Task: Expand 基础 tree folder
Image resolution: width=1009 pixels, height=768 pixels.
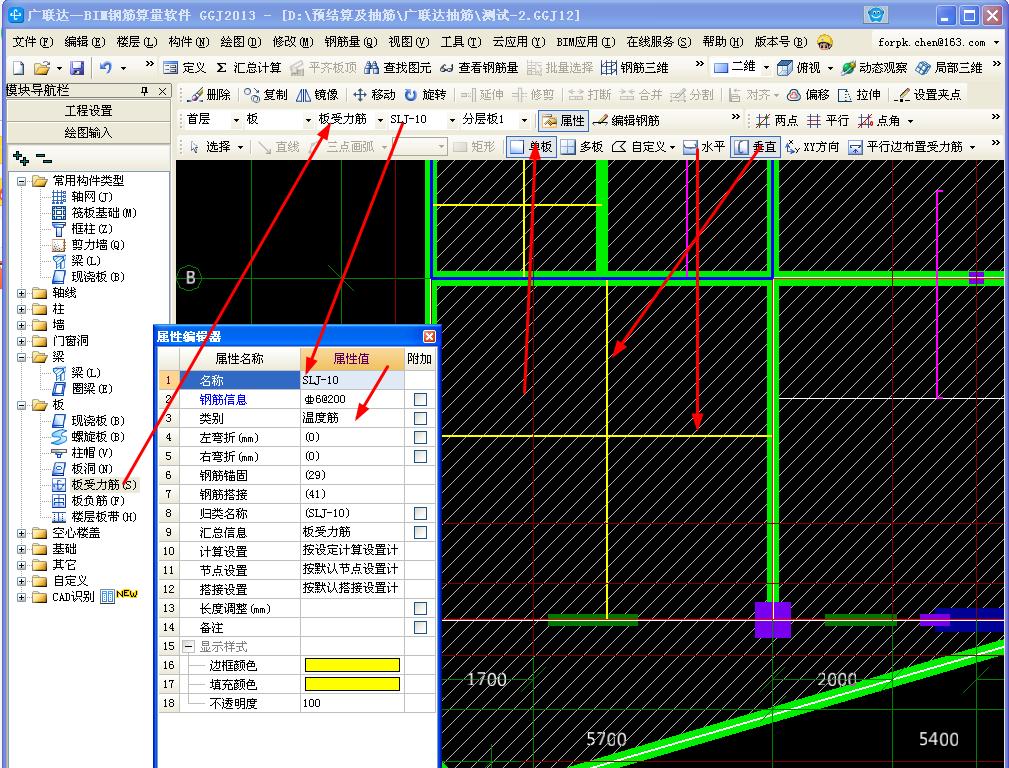Action: [21, 549]
